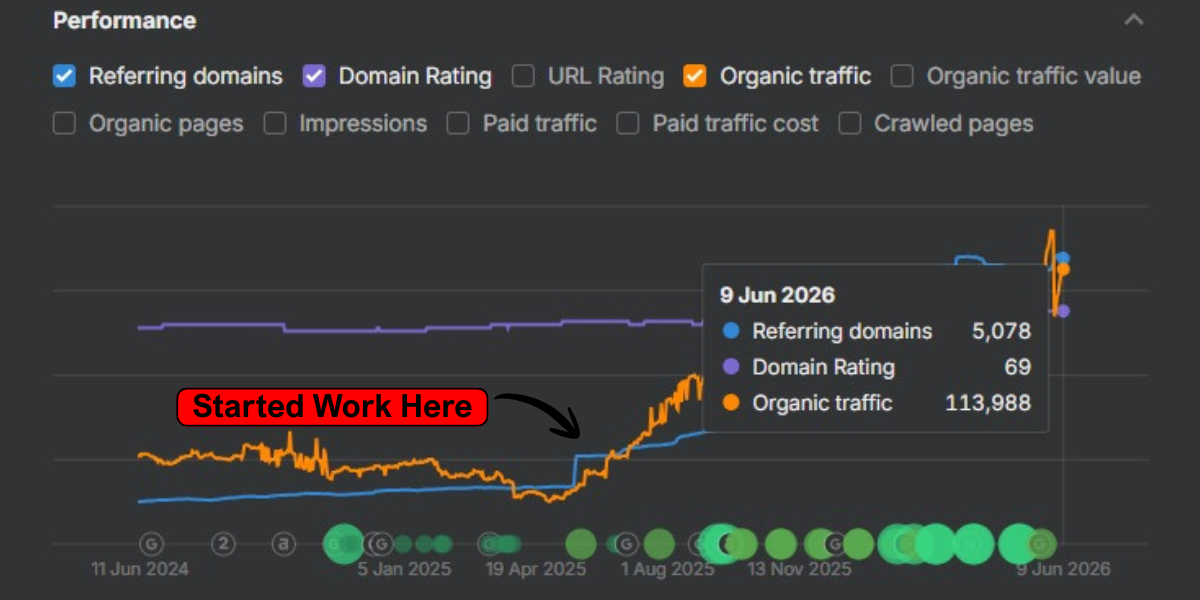
Task: Click the '11 Jun 2024' axis date
Action: click(x=140, y=569)
